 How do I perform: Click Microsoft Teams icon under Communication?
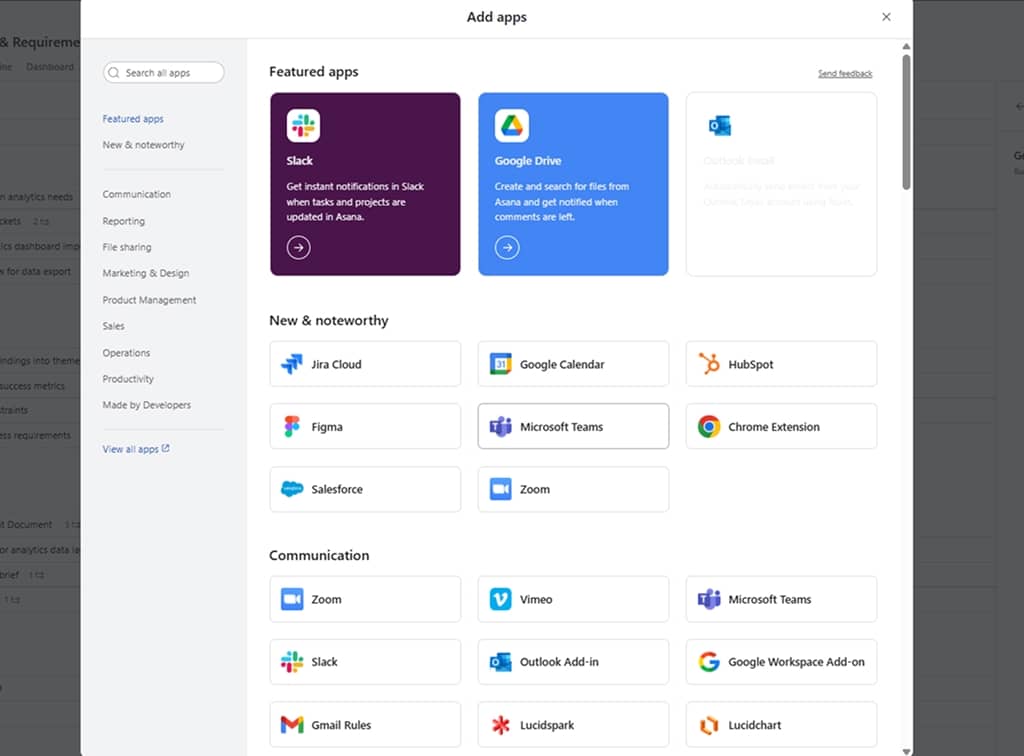(x=709, y=599)
